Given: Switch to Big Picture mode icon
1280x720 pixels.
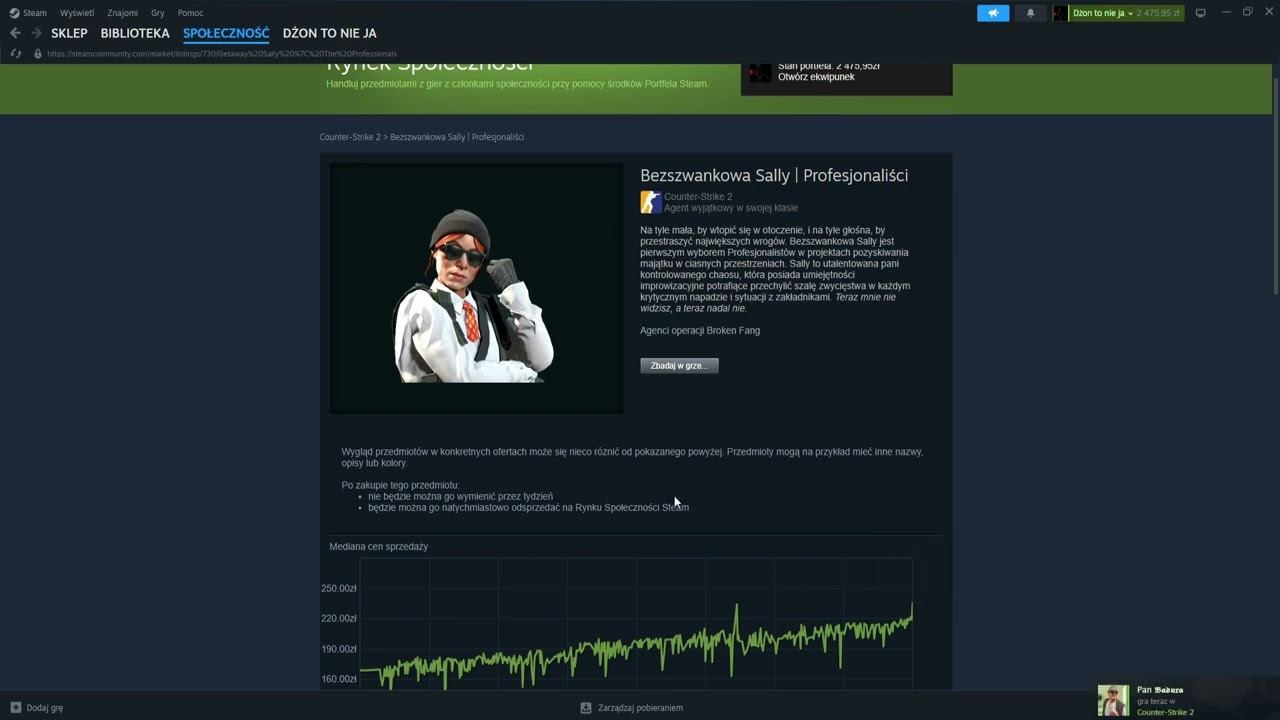Looking at the screenshot, I should [x=1201, y=13].
